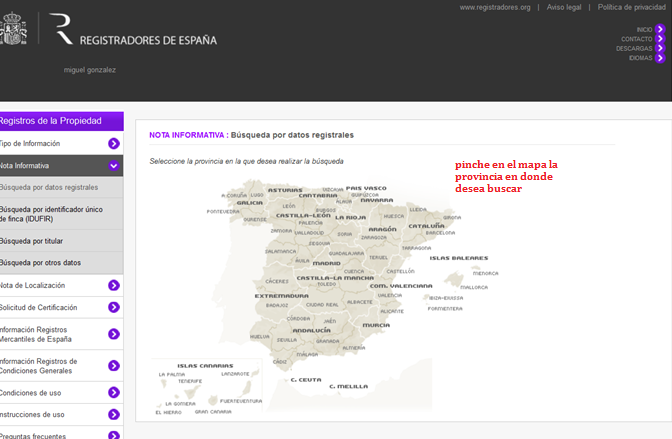Image resolution: width=672 pixels, height=439 pixels.
Task: Click arrow icon for Condiciones de uso
Action: (114, 392)
